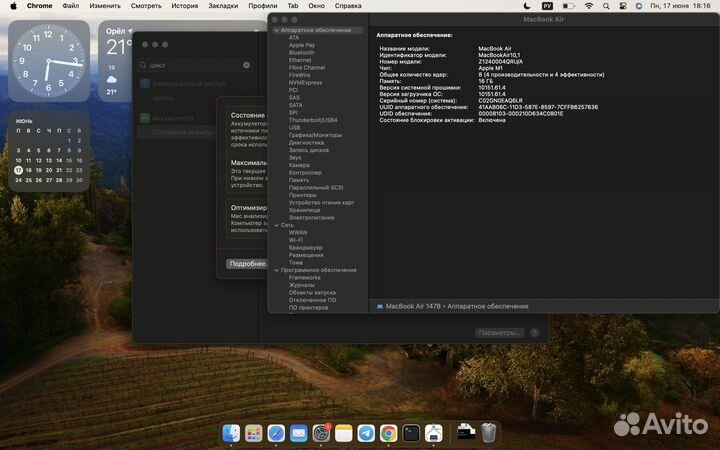The image size is (720, 450).
Task: Open the Mail app in Dock
Action: (x=298, y=433)
